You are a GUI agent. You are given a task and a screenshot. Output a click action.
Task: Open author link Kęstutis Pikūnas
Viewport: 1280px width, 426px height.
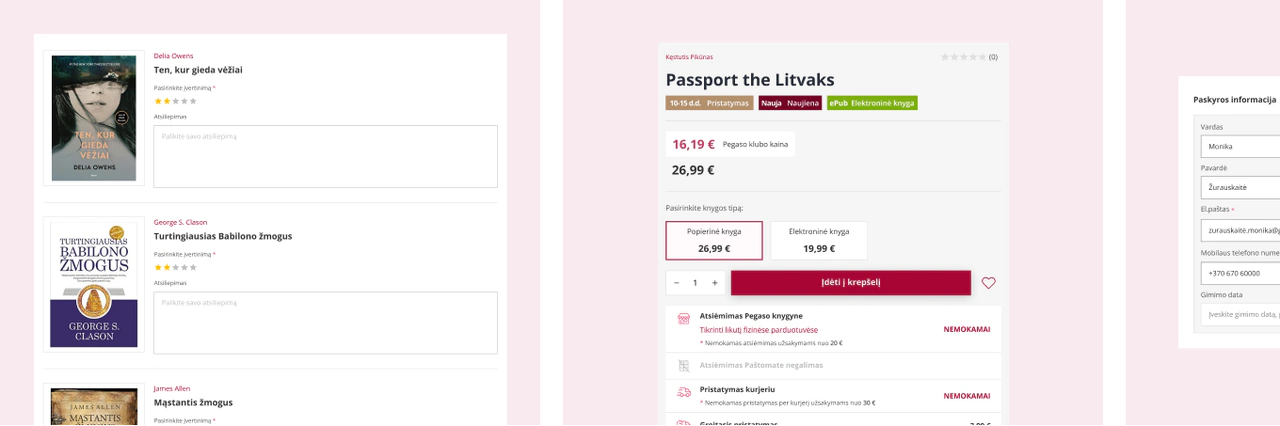(x=689, y=57)
